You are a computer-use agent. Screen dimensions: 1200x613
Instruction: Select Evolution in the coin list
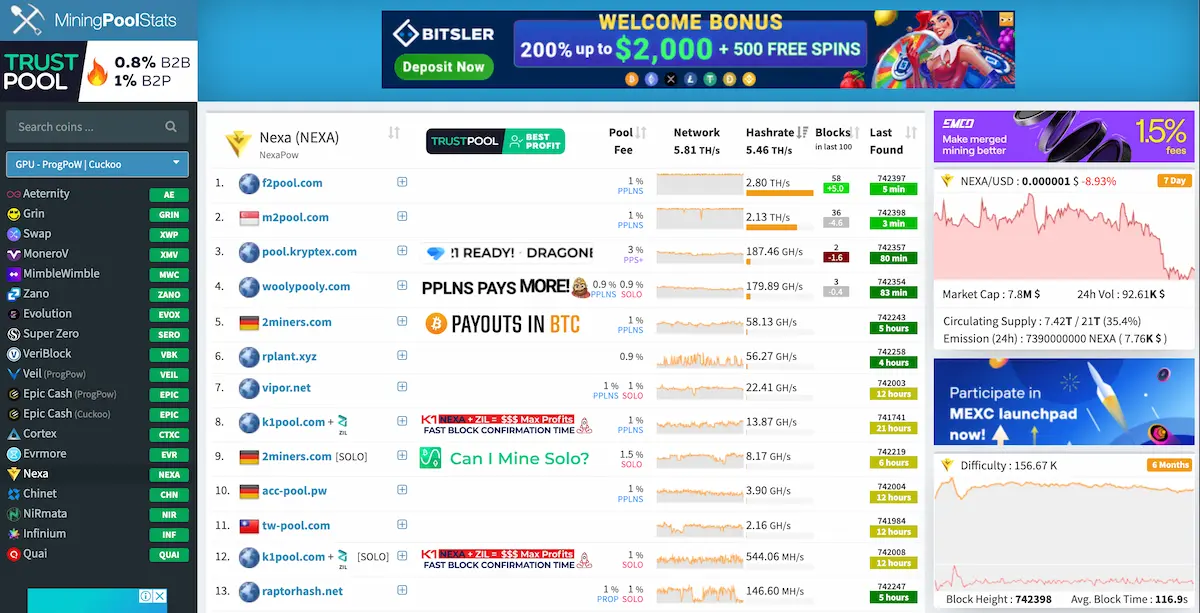[x=48, y=314]
